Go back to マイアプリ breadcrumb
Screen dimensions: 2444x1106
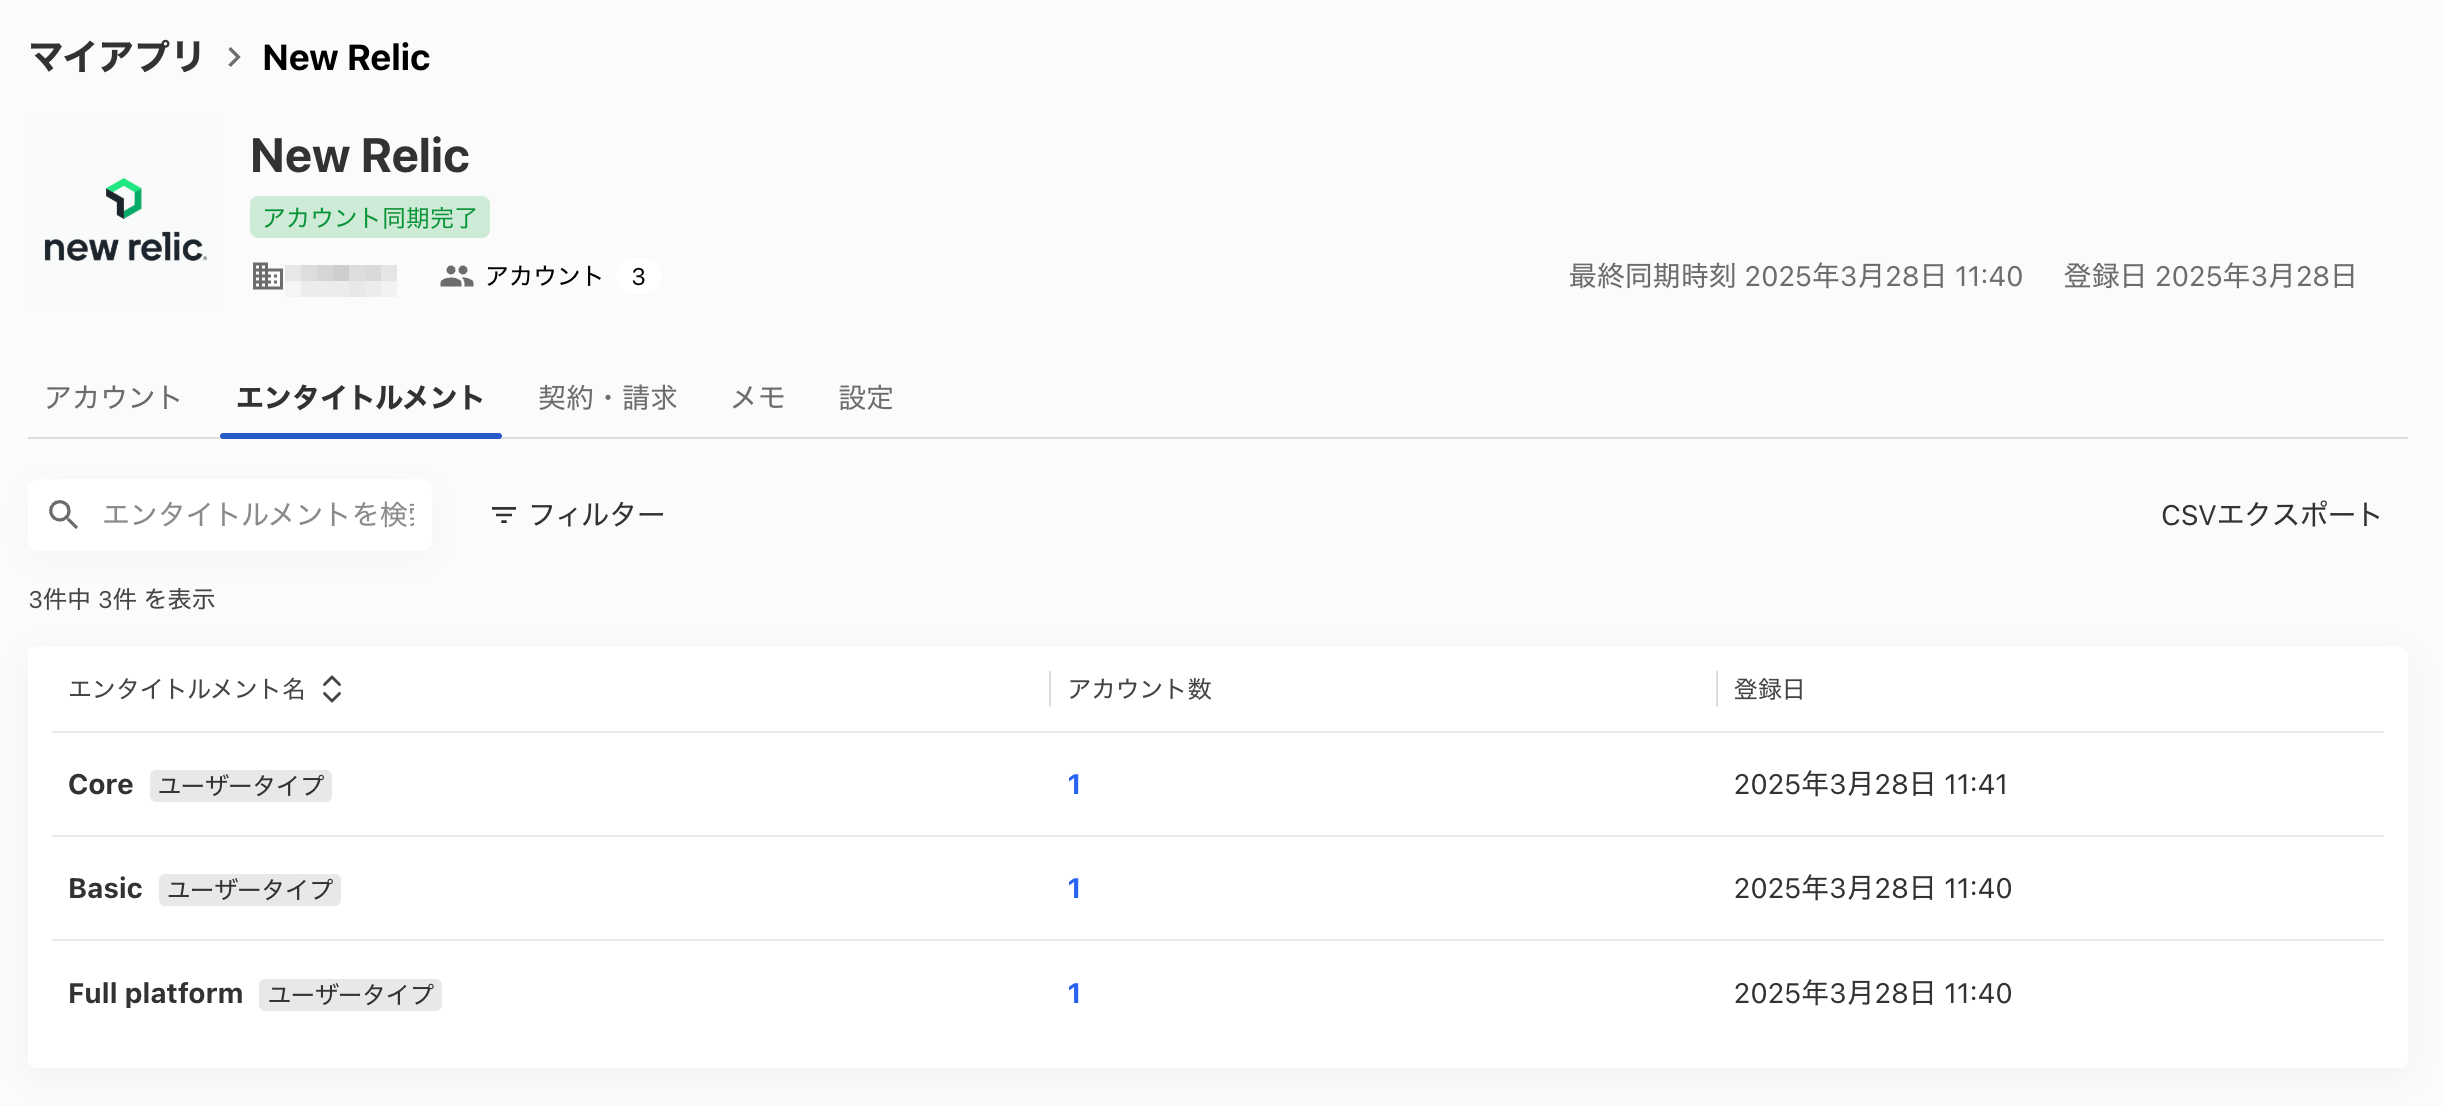pos(116,57)
